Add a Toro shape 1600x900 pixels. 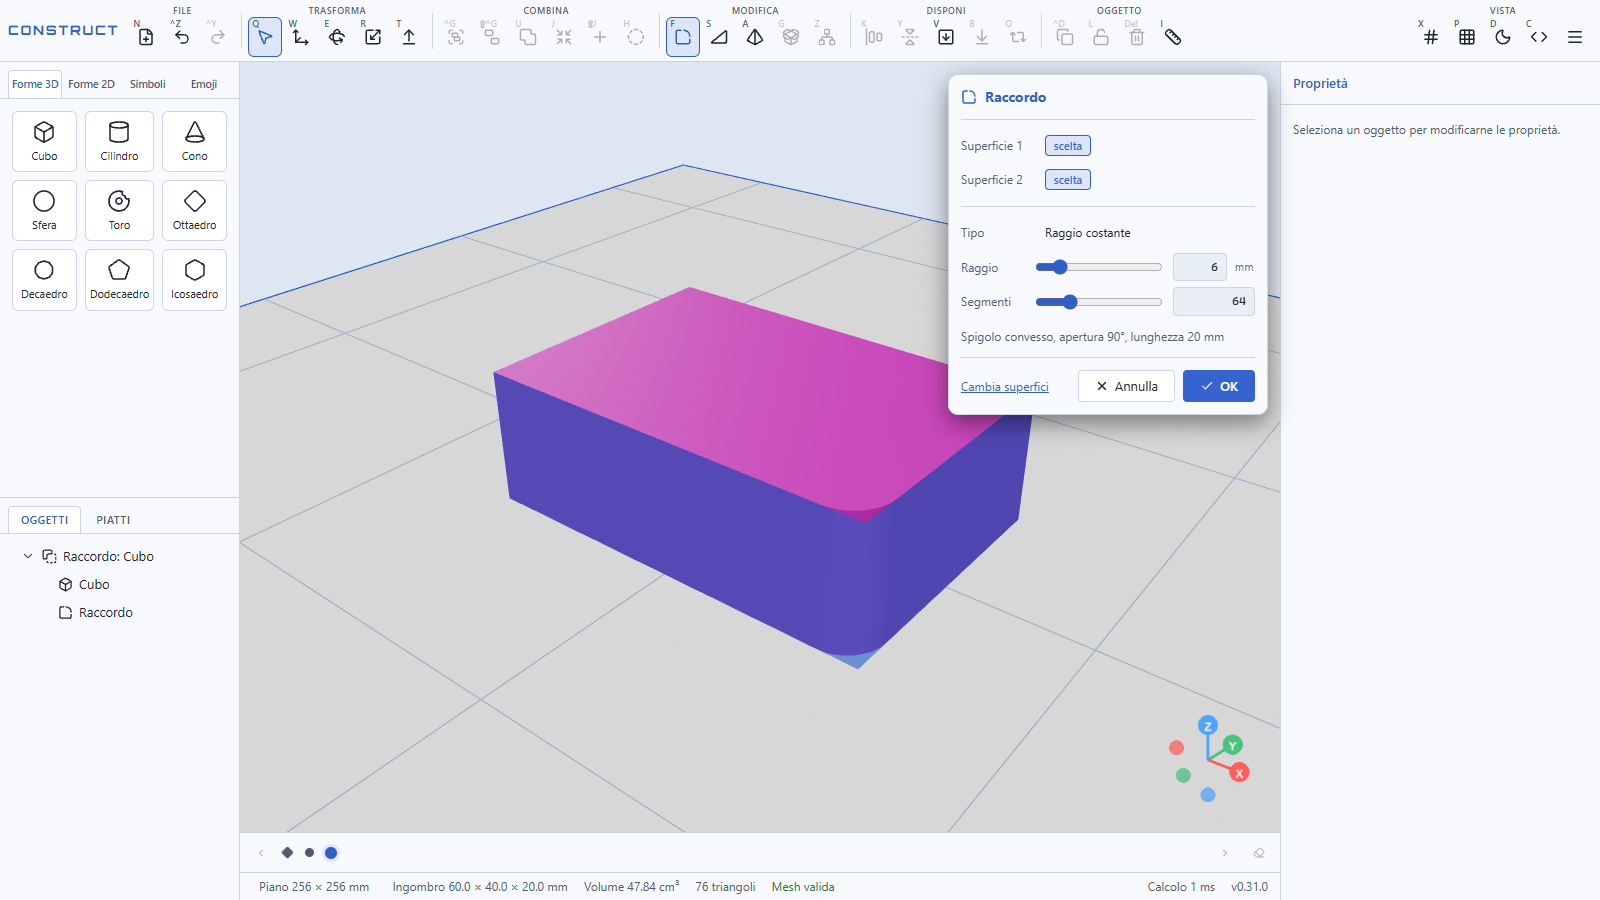click(x=119, y=210)
